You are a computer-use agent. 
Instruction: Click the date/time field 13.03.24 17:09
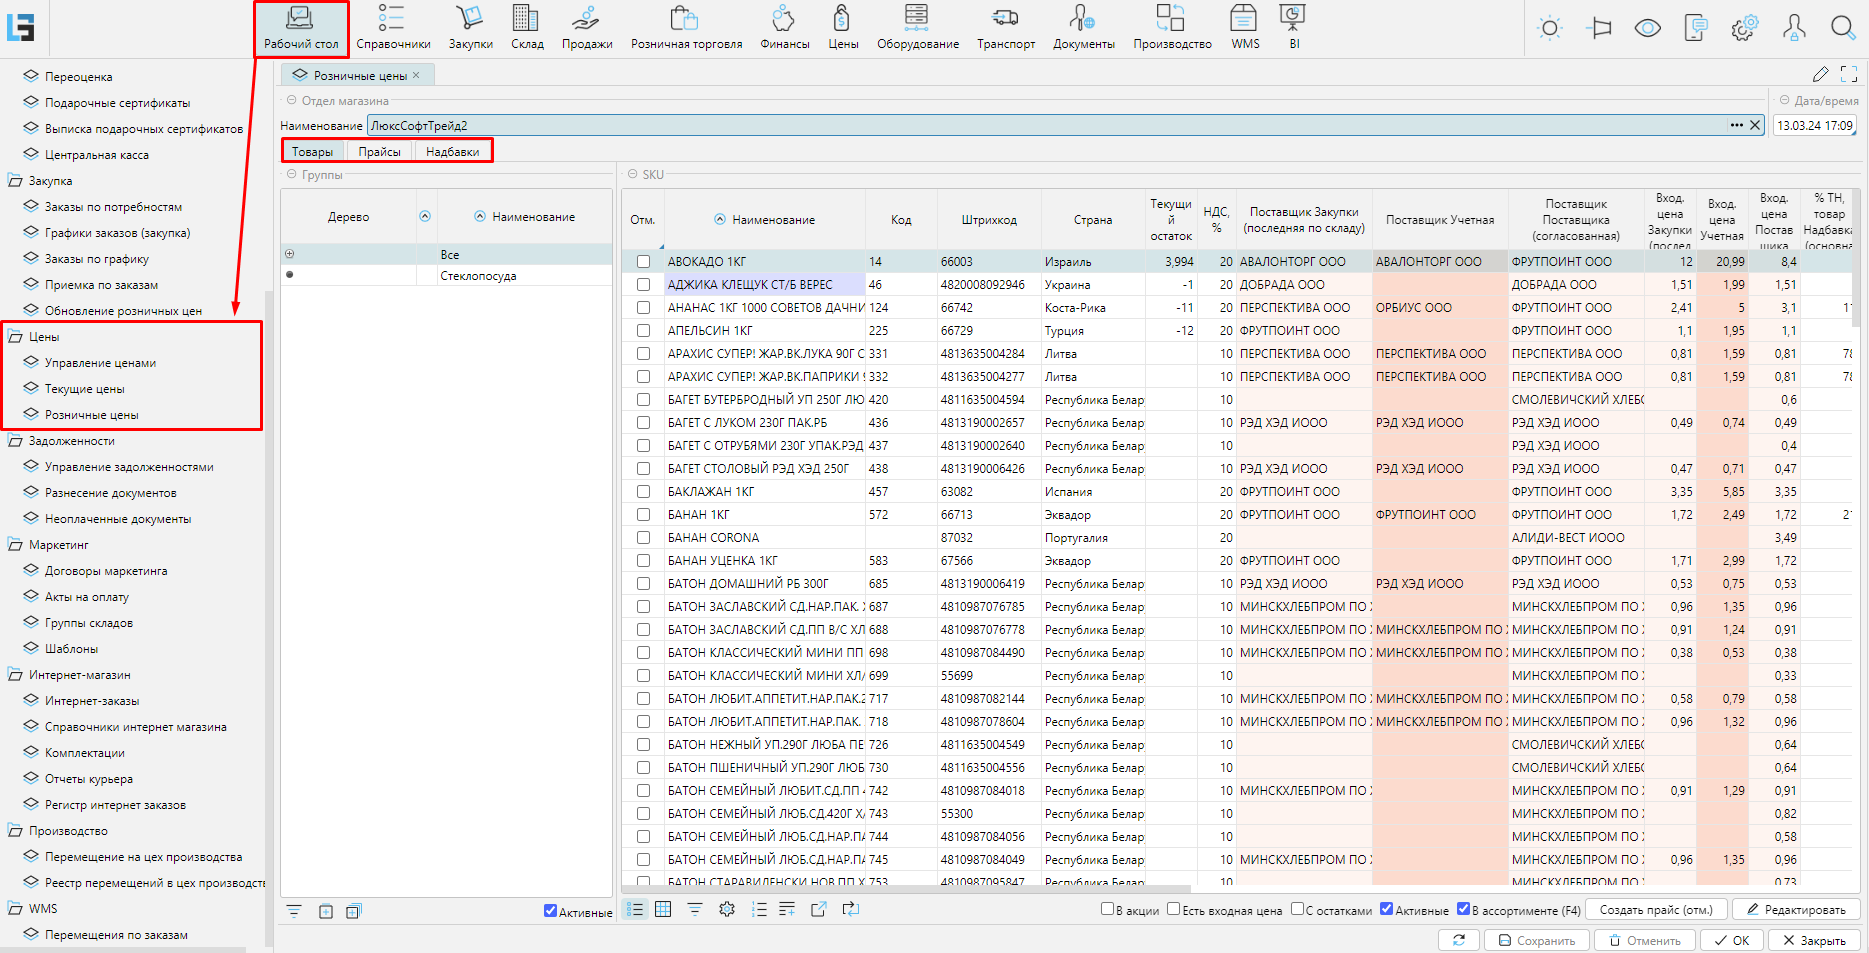point(1814,125)
